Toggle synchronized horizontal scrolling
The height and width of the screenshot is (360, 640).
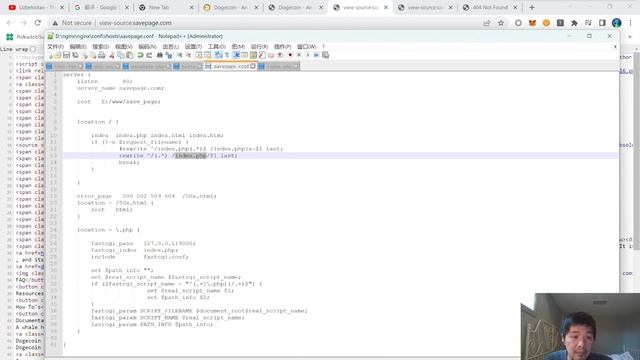[207, 55]
